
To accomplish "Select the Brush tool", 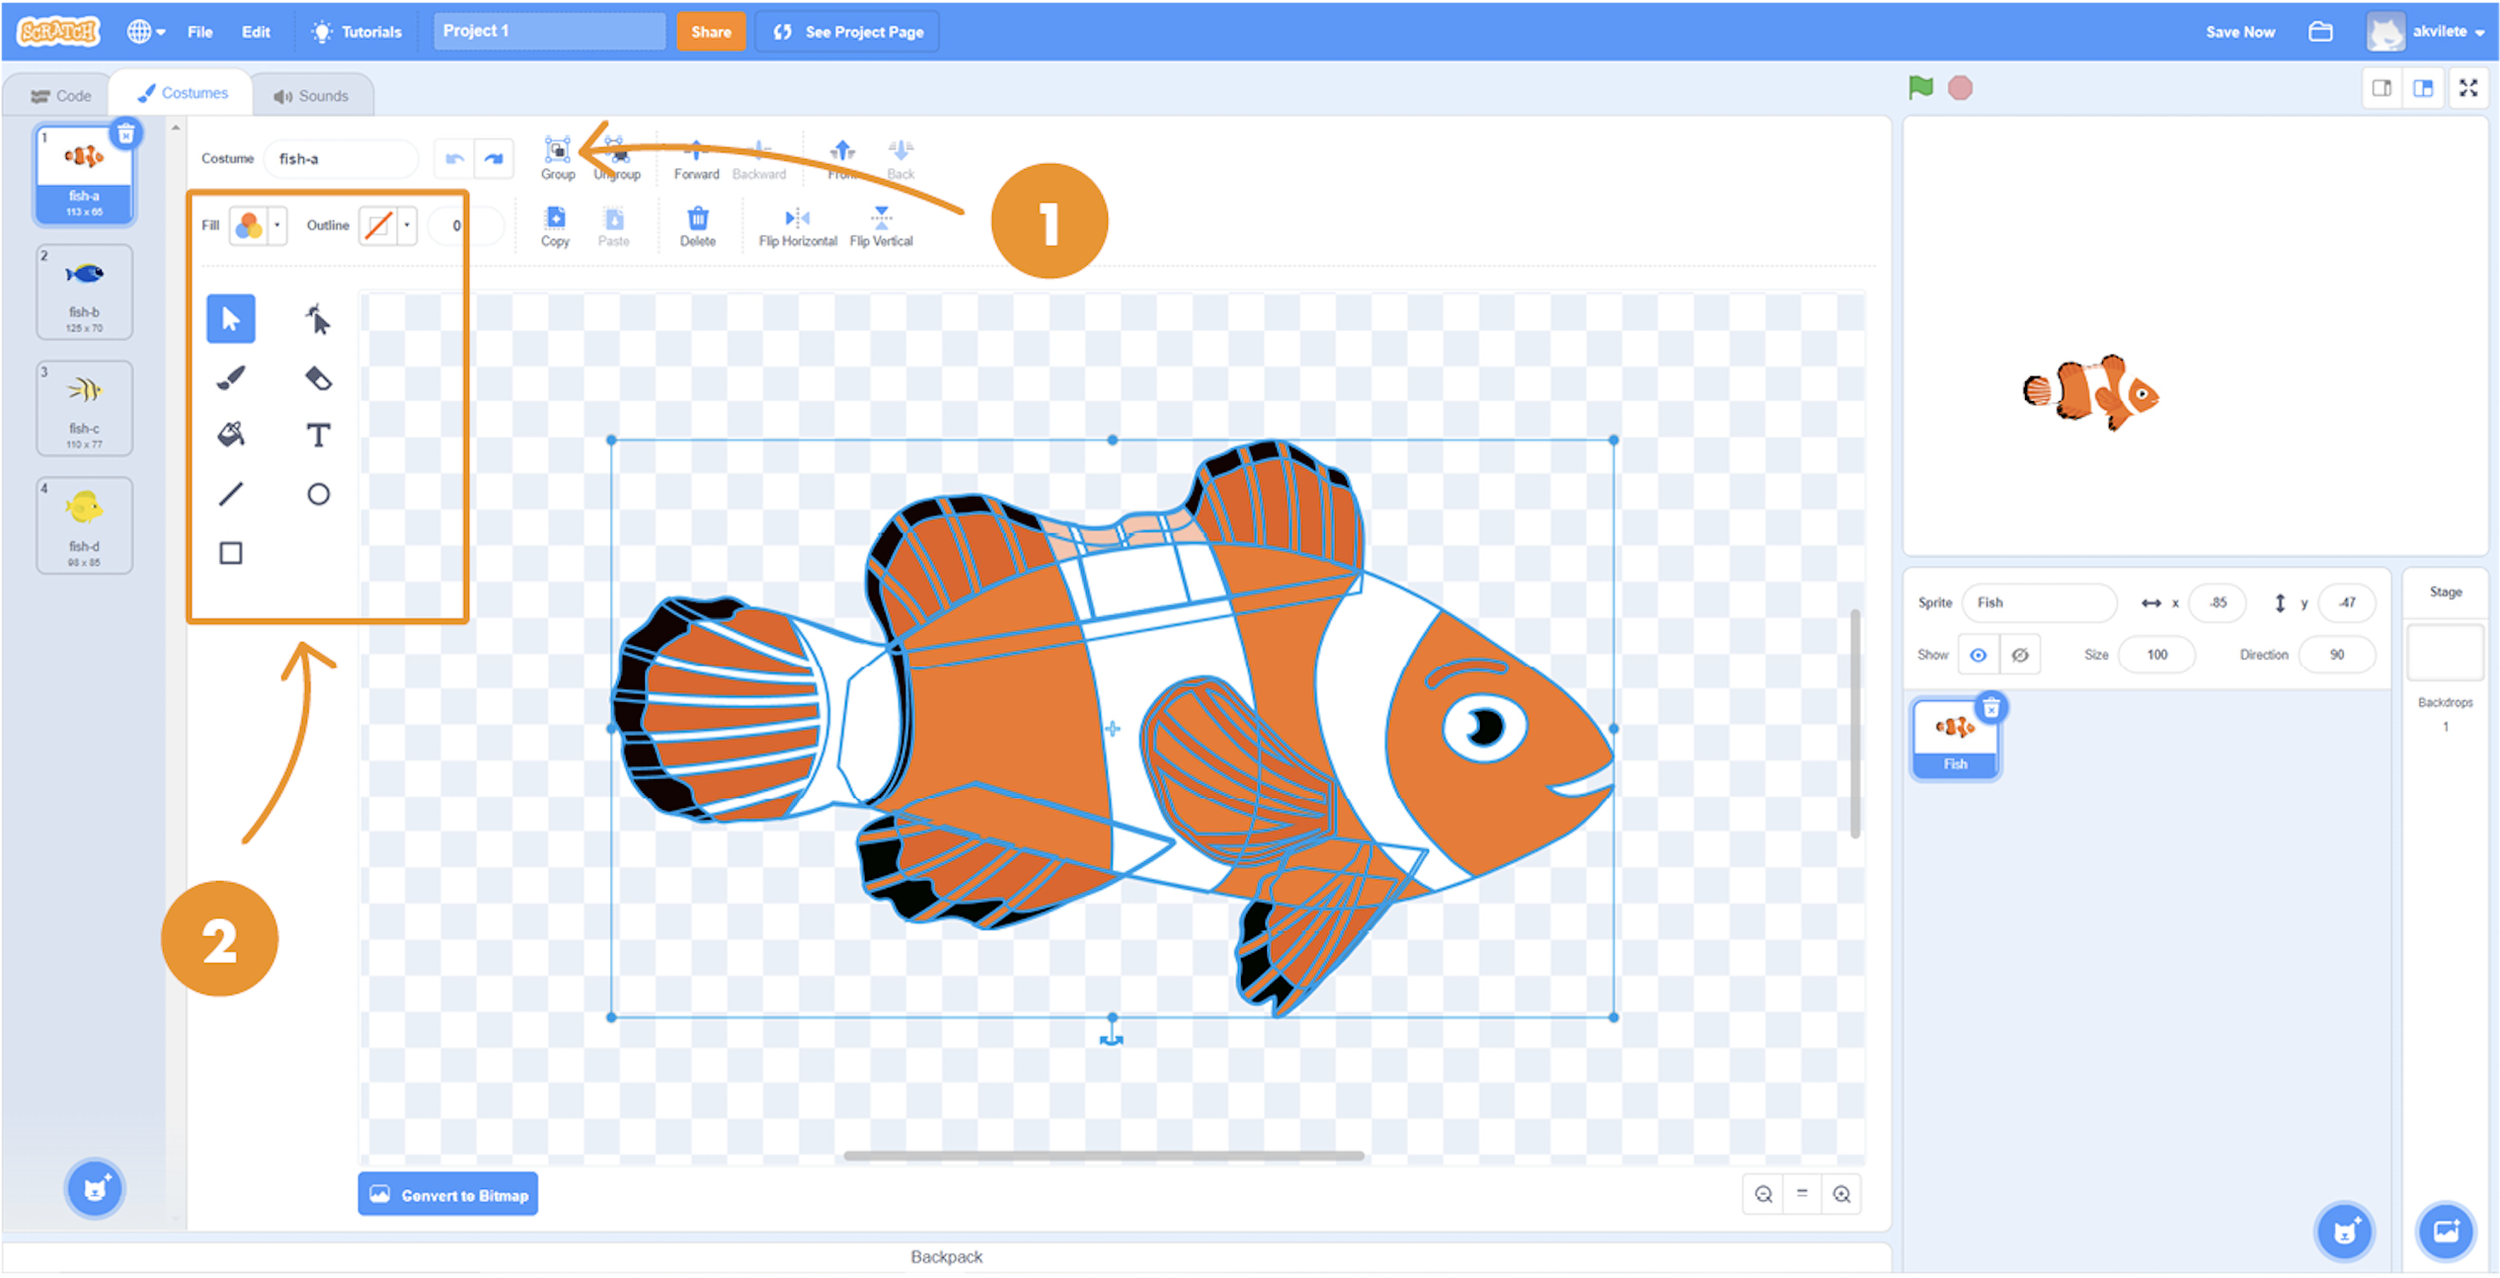I will pyautogui.click(x=231, y=378).
